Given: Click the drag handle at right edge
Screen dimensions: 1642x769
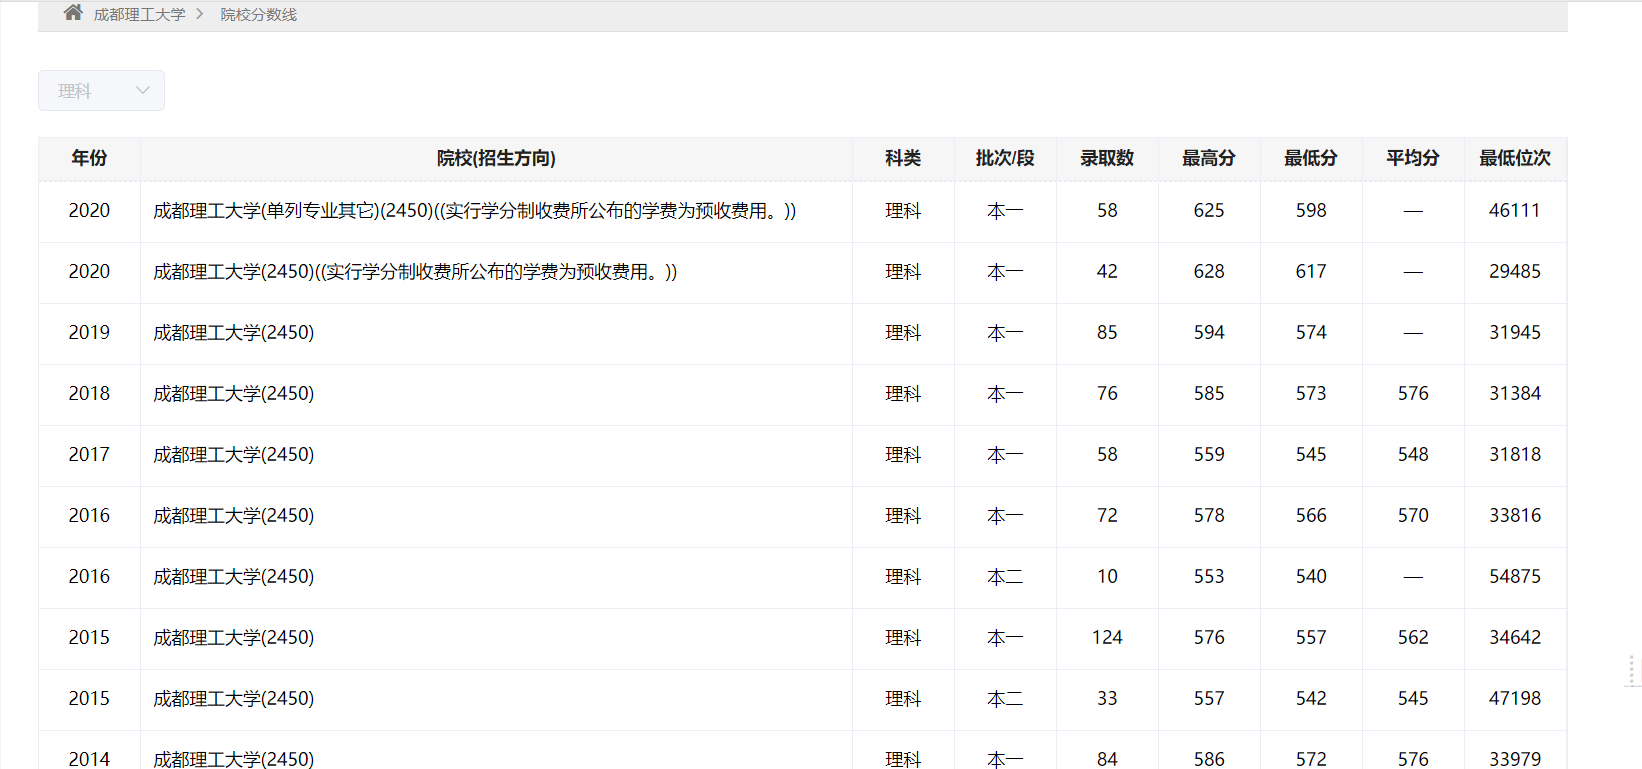Looking at the screenshot, I should click(x=1631, y=671).
